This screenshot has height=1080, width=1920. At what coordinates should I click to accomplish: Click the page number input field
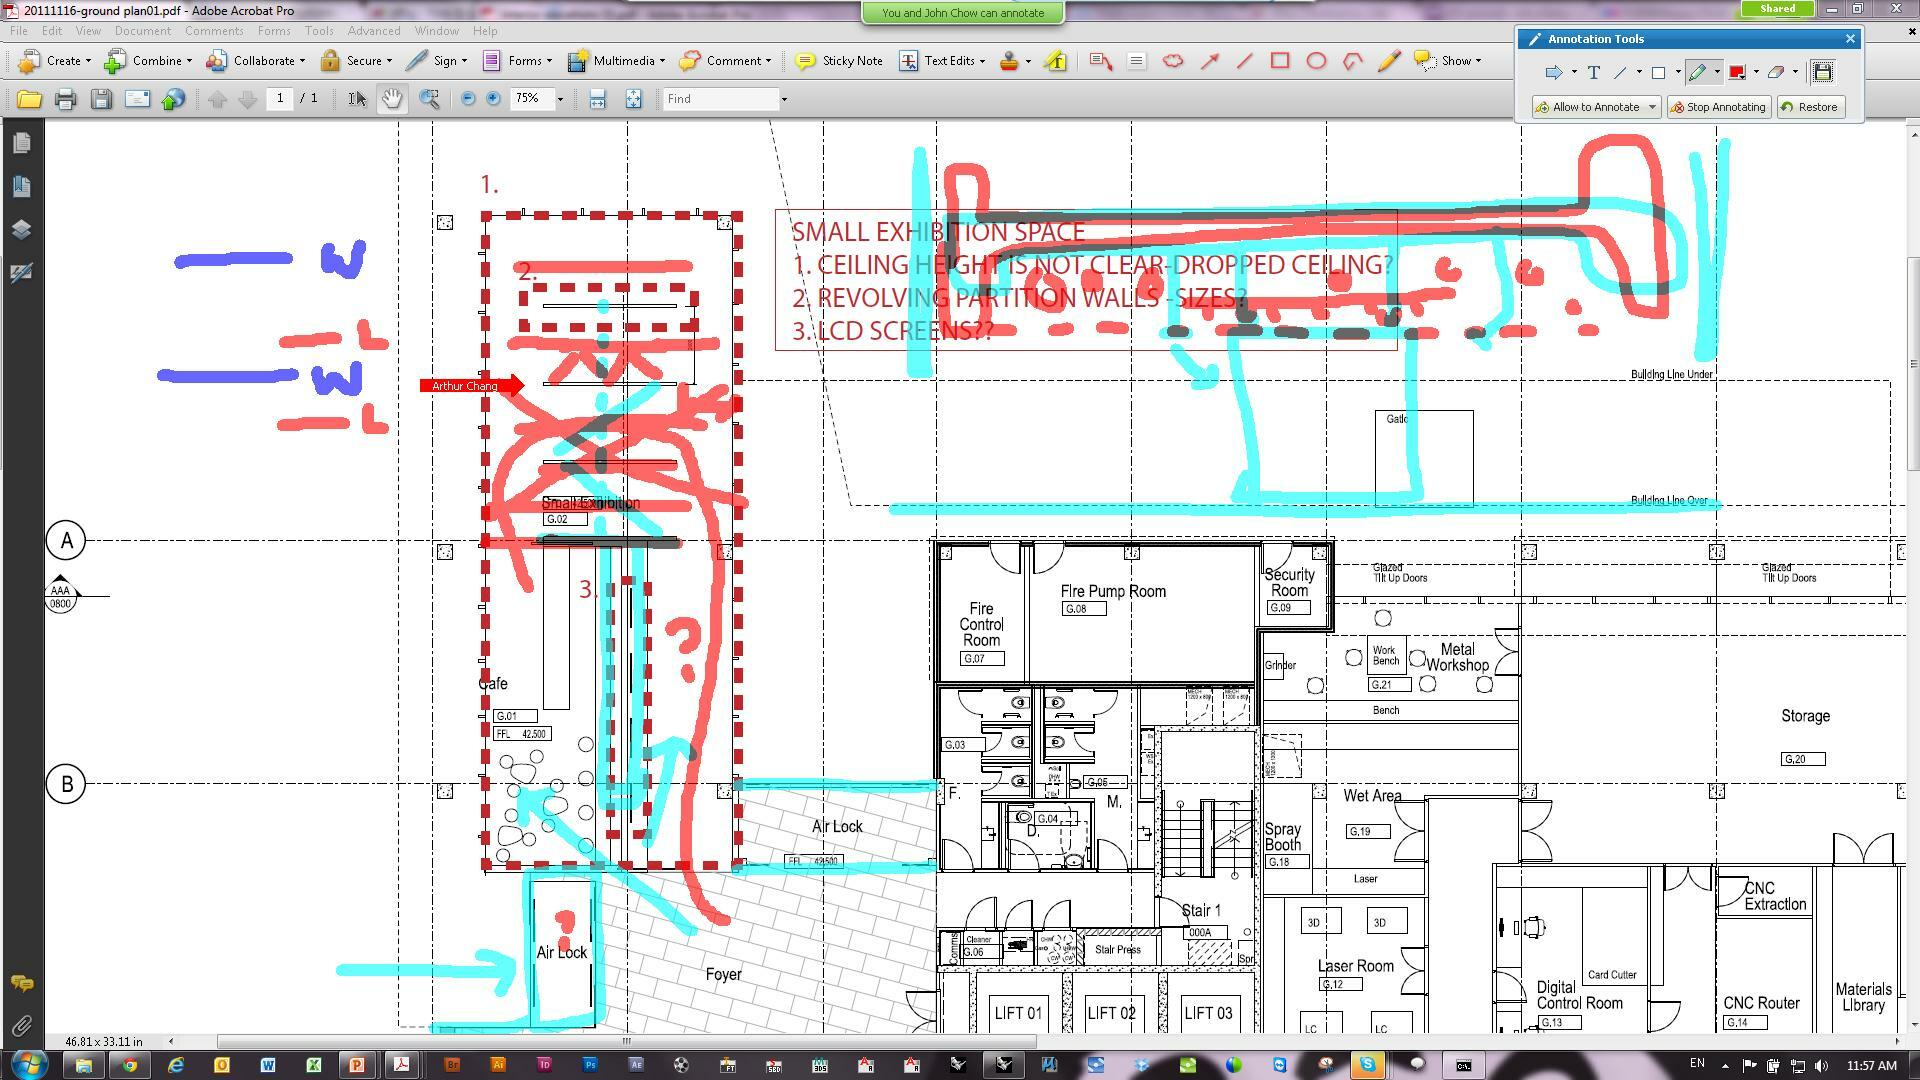[280, 98]
